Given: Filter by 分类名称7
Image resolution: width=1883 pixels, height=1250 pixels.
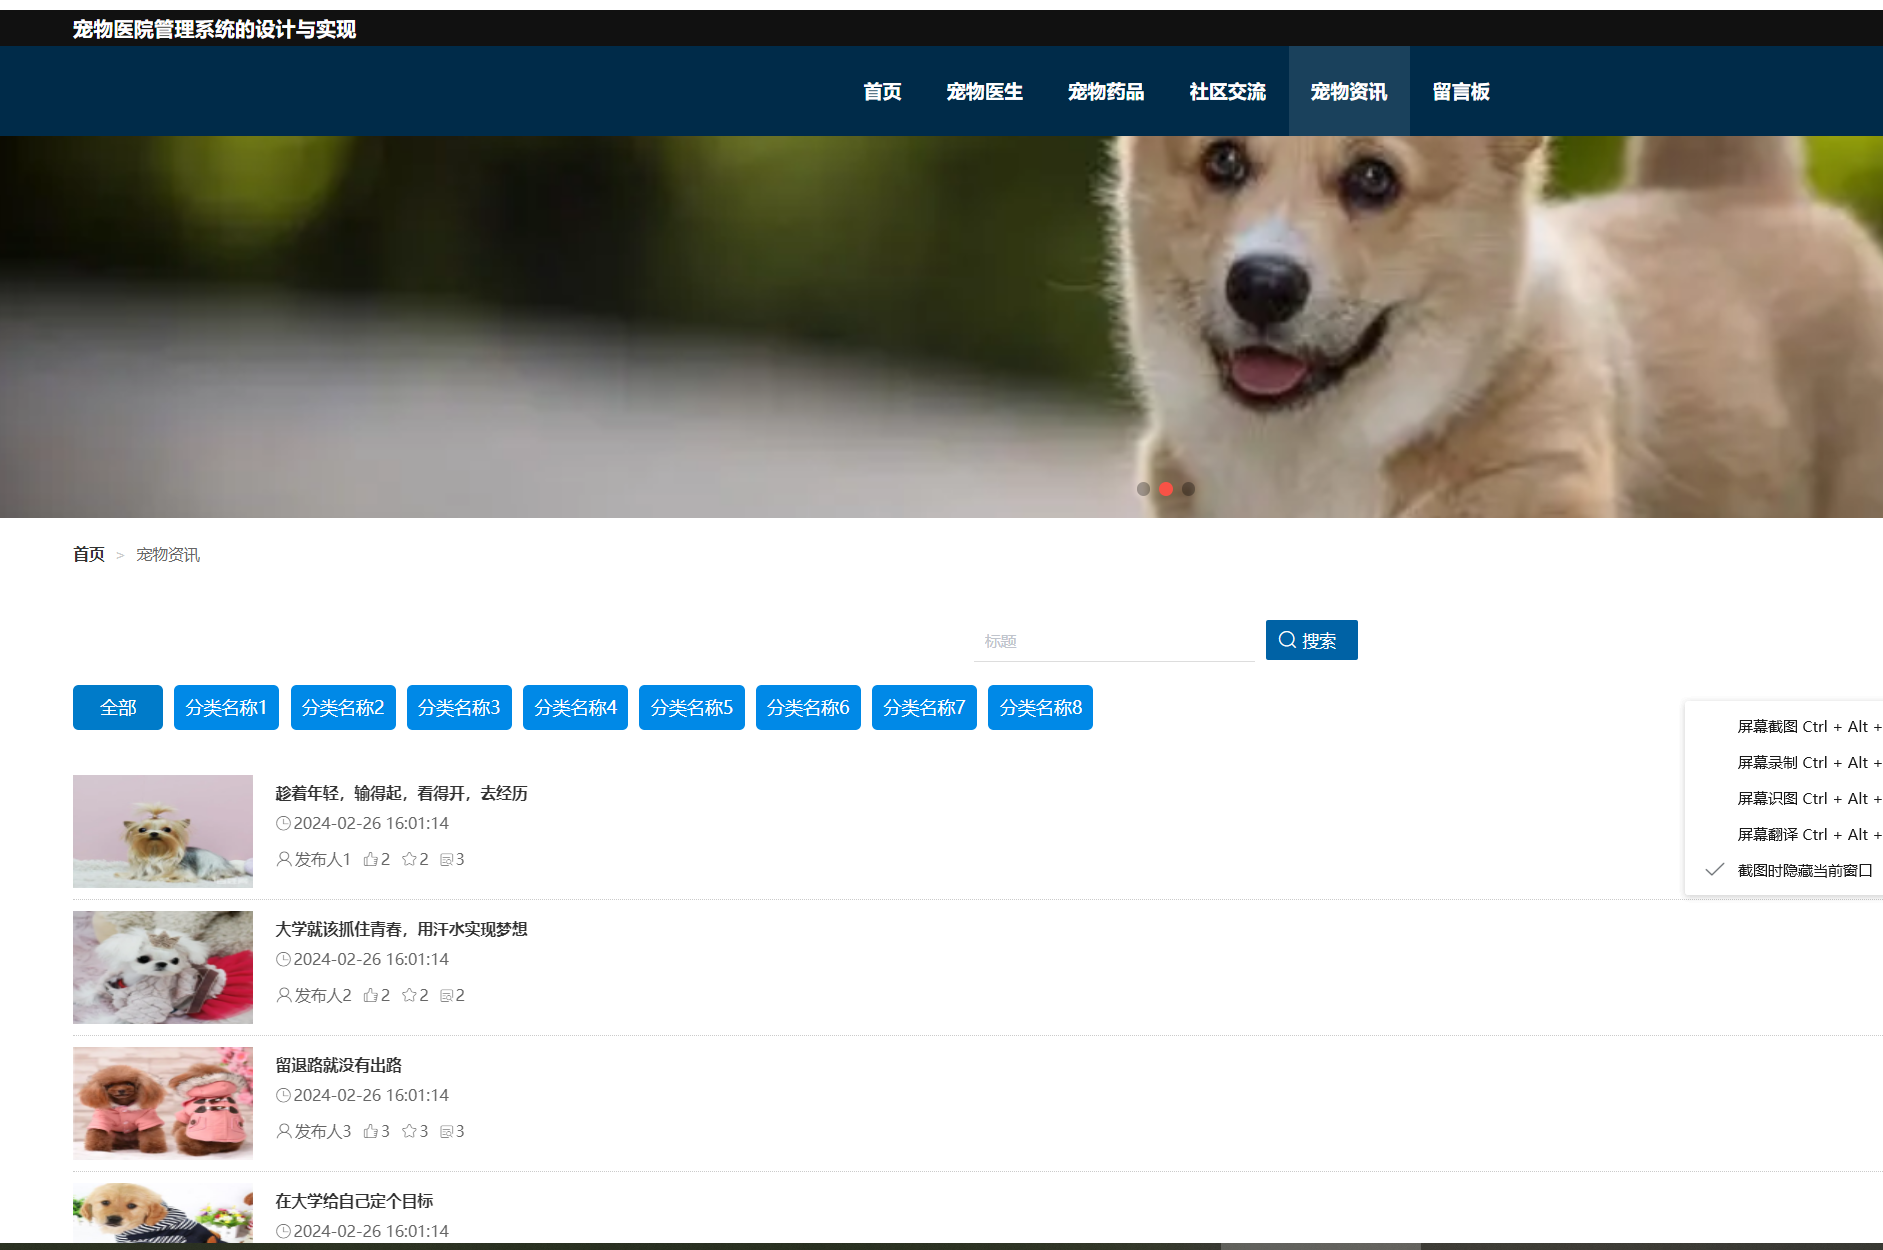Looking at the screenshot, I should point(924,707).
